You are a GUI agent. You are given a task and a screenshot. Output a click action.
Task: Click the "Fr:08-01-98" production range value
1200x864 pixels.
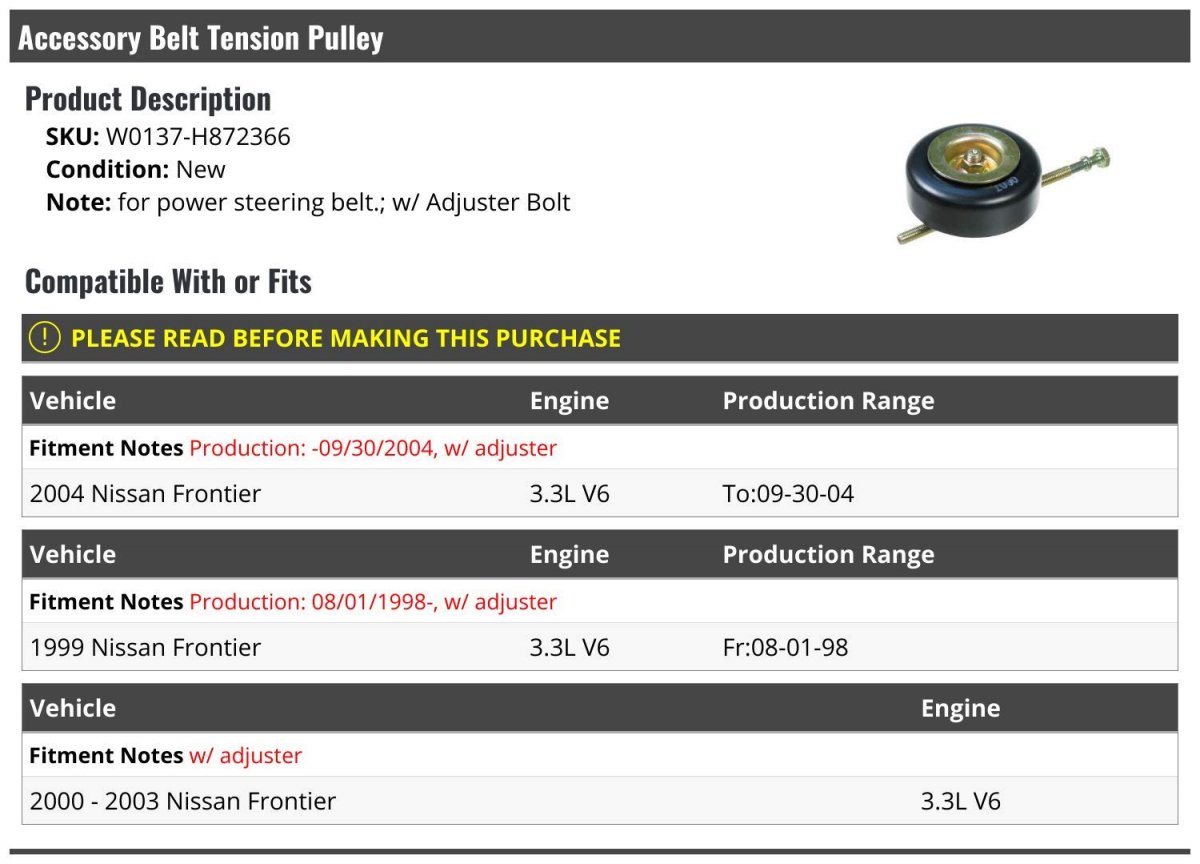pyautogui.click(x=785, y=648)
